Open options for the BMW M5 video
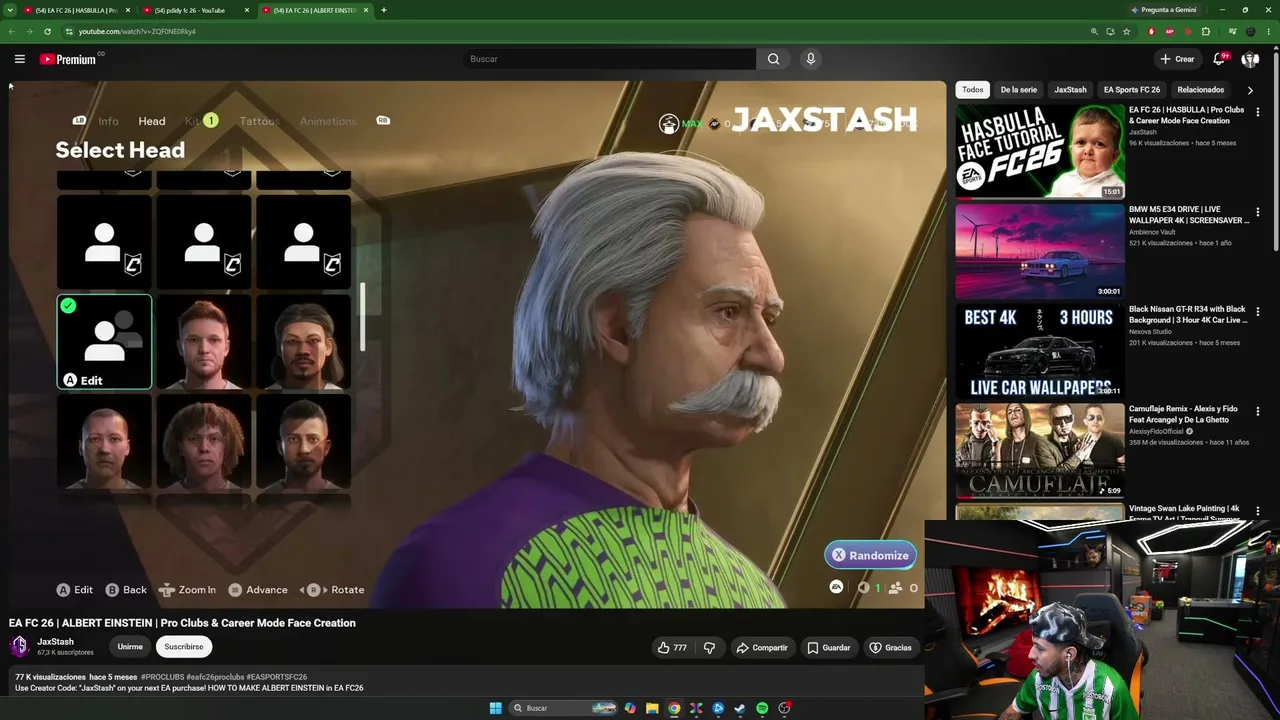 pyautogui.click(x=1258, y=211)
